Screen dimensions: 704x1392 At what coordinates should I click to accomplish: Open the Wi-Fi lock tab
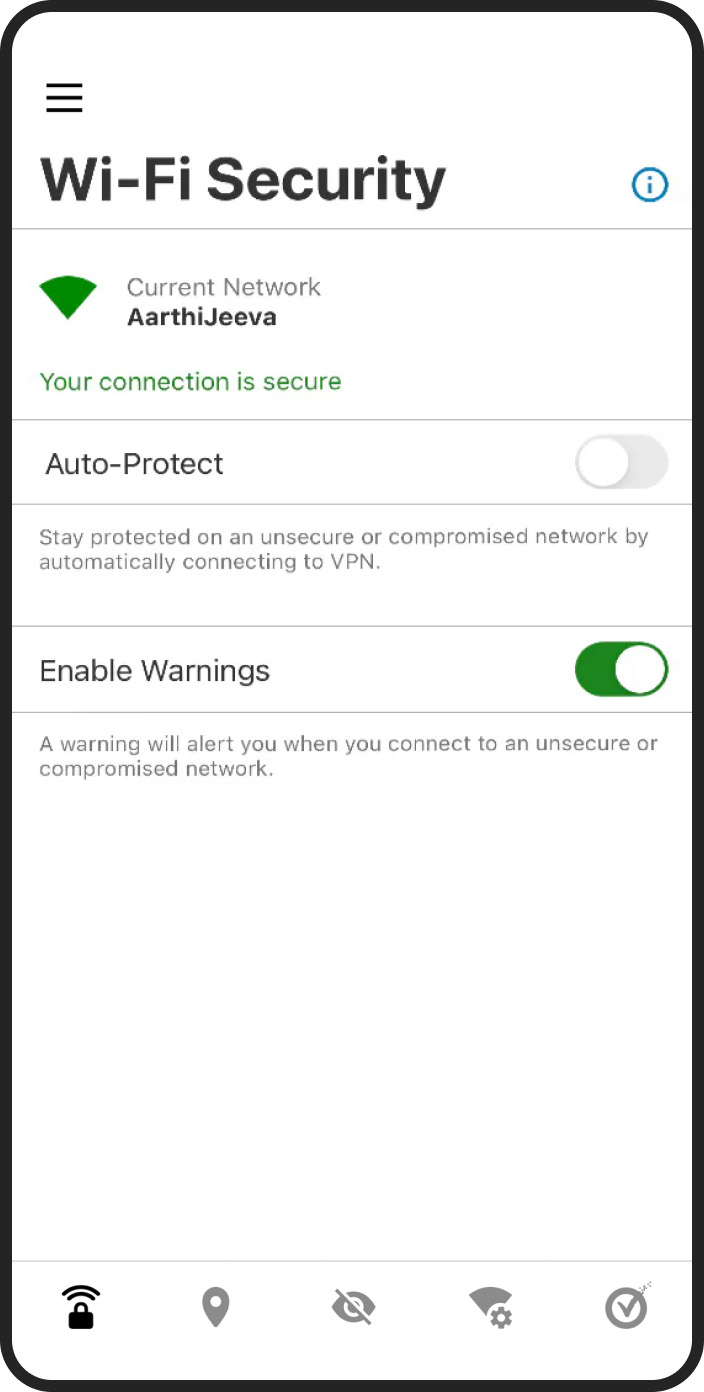point(81,1307)
